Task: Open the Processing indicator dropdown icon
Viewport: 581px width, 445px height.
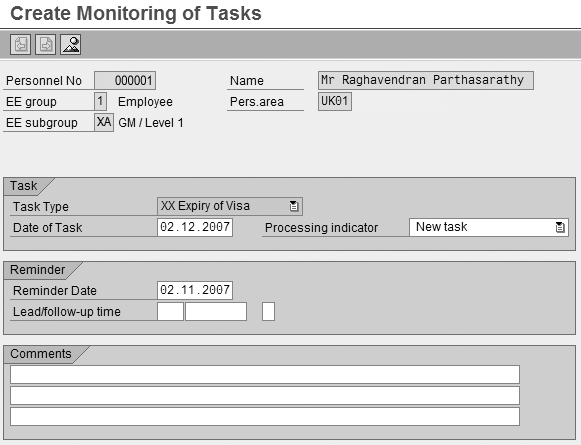Action: tap(560, 228)
